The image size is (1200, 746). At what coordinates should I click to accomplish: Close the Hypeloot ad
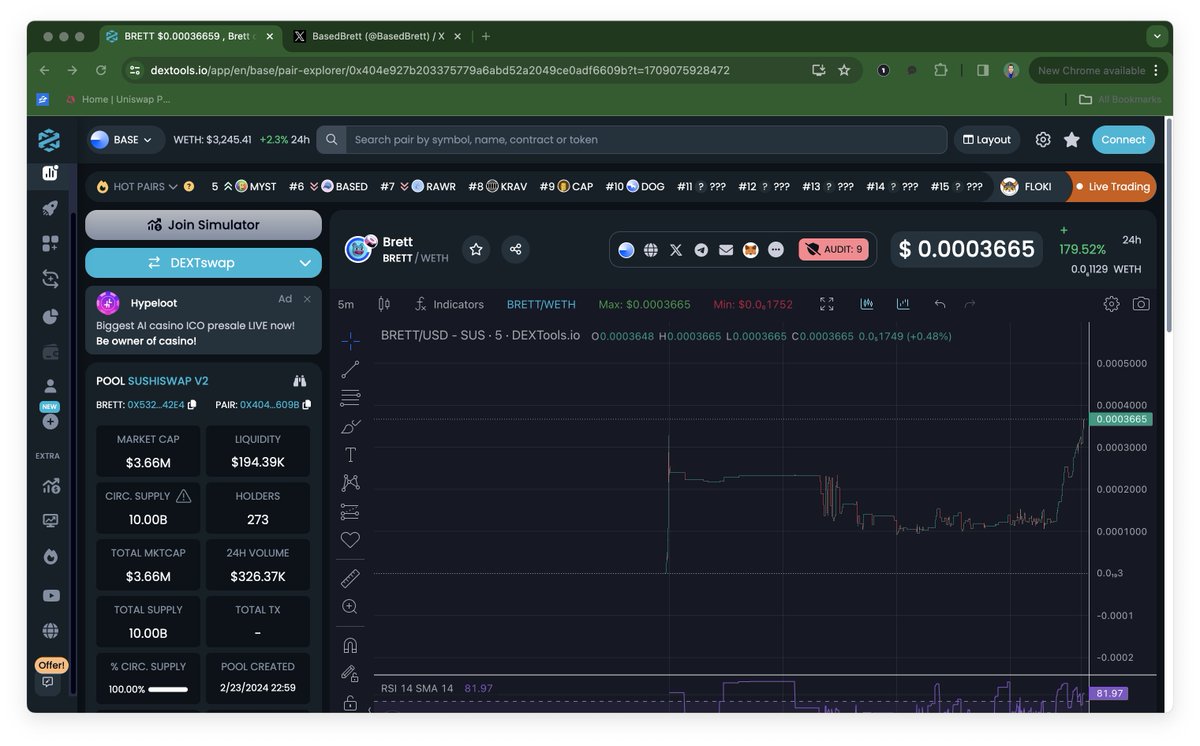pyautogui.click(x=307, y=299)
